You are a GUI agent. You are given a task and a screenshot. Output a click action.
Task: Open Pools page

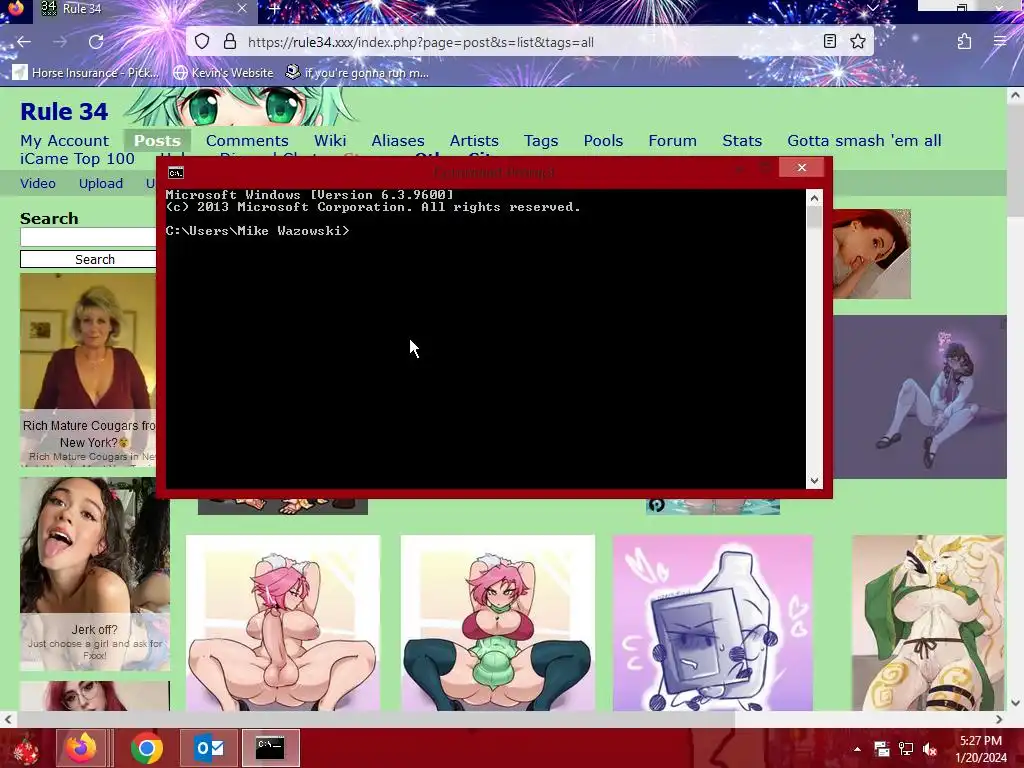pos(603,140)
